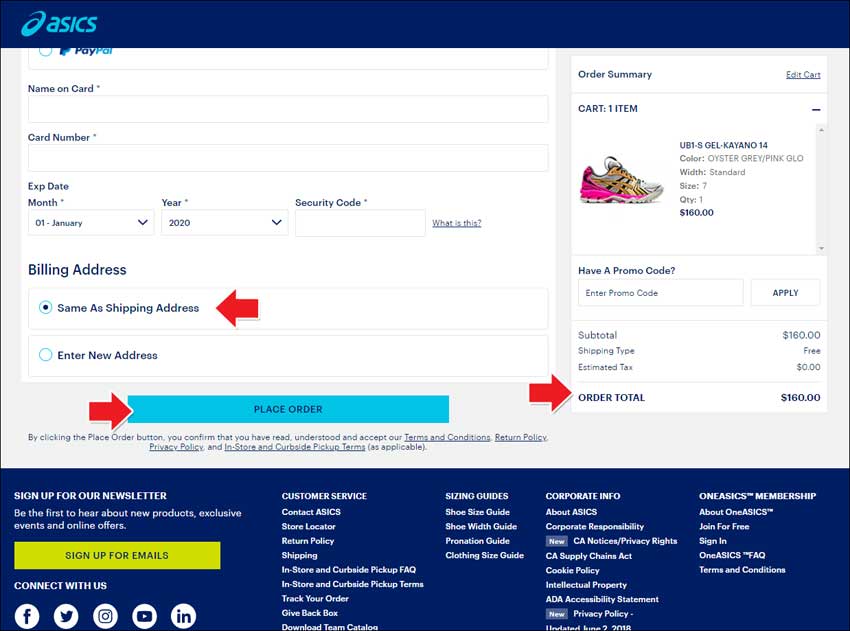Screen dimensions: 850x631
Task: Click the Order Total amount $160.00
Action: point(800,397)
